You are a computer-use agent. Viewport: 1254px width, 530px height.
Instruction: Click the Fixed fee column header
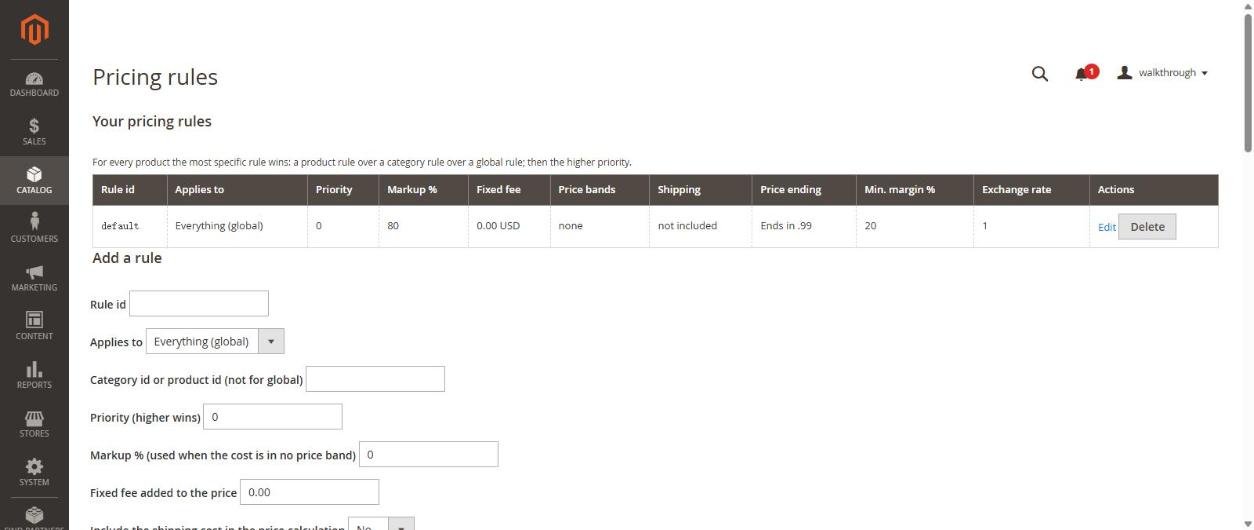[x=508, y=190]
